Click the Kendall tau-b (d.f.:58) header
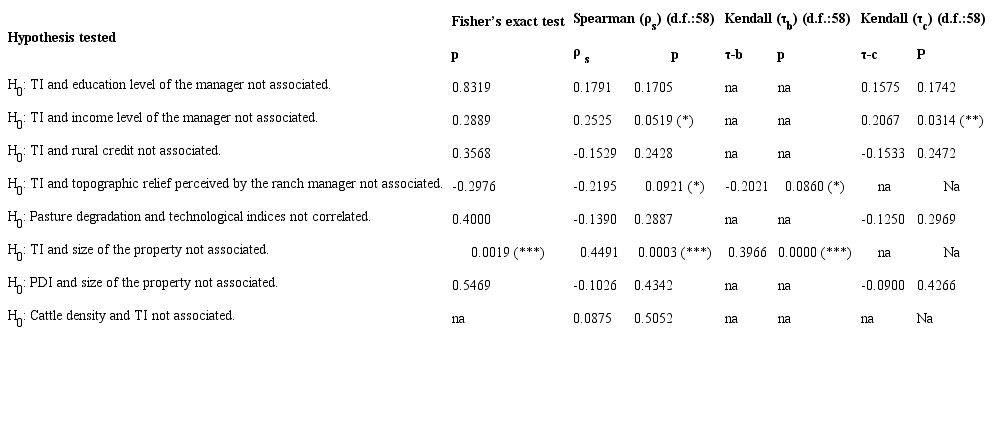Viewport: 995px width, 446px height. click(x=787, y=20)
